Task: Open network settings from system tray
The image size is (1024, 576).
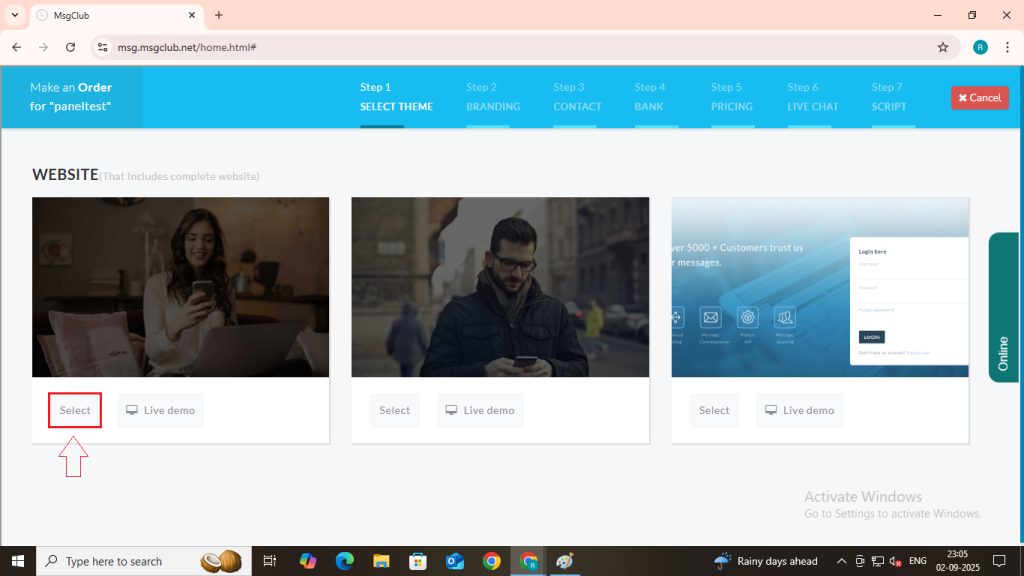Action: [x=878, y=561]
